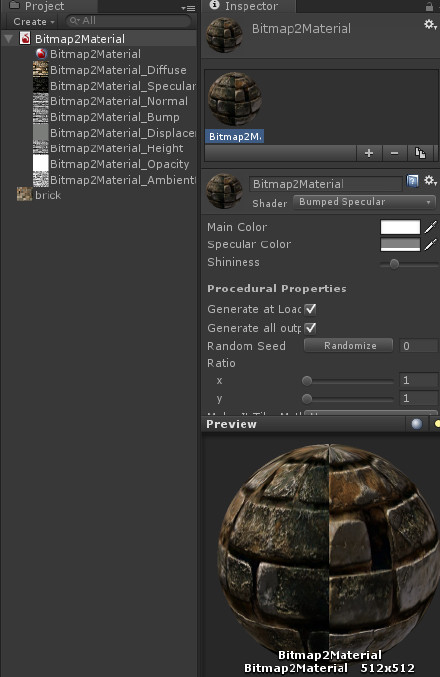The image size is (440, 677).
Task: Open the Bumped Specular shader dropdown
Action: [x=364, y=202]
